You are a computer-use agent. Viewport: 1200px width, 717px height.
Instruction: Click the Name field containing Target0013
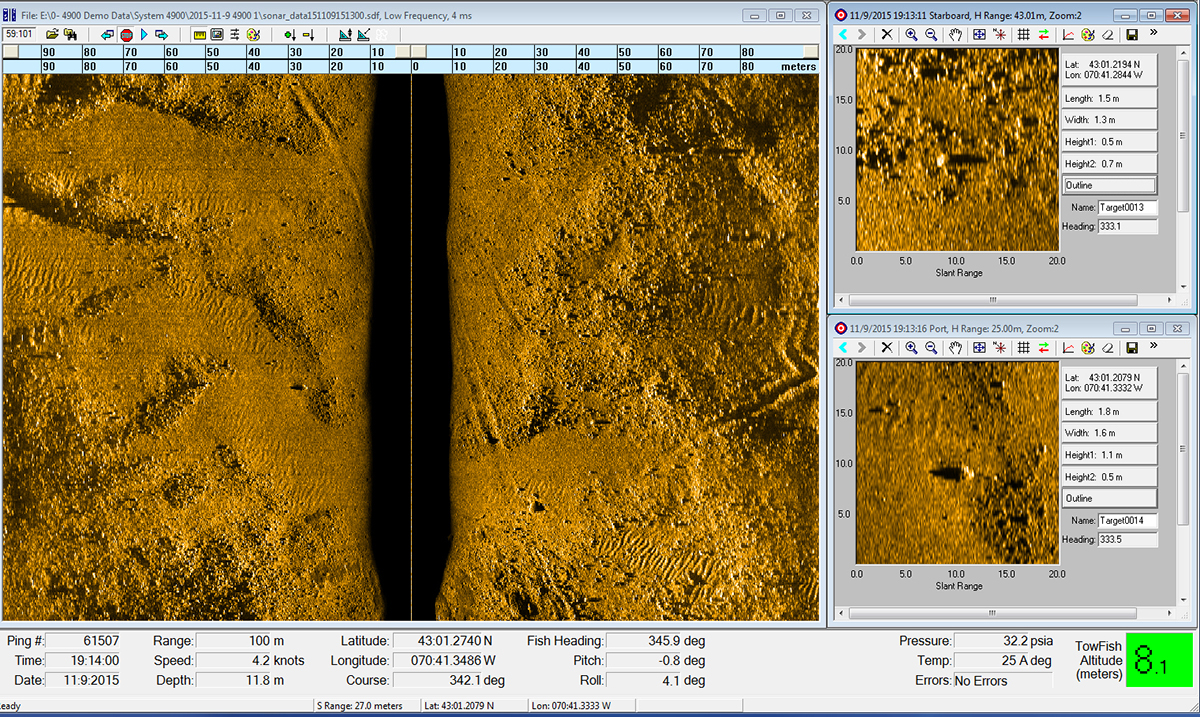point(1127,208)
